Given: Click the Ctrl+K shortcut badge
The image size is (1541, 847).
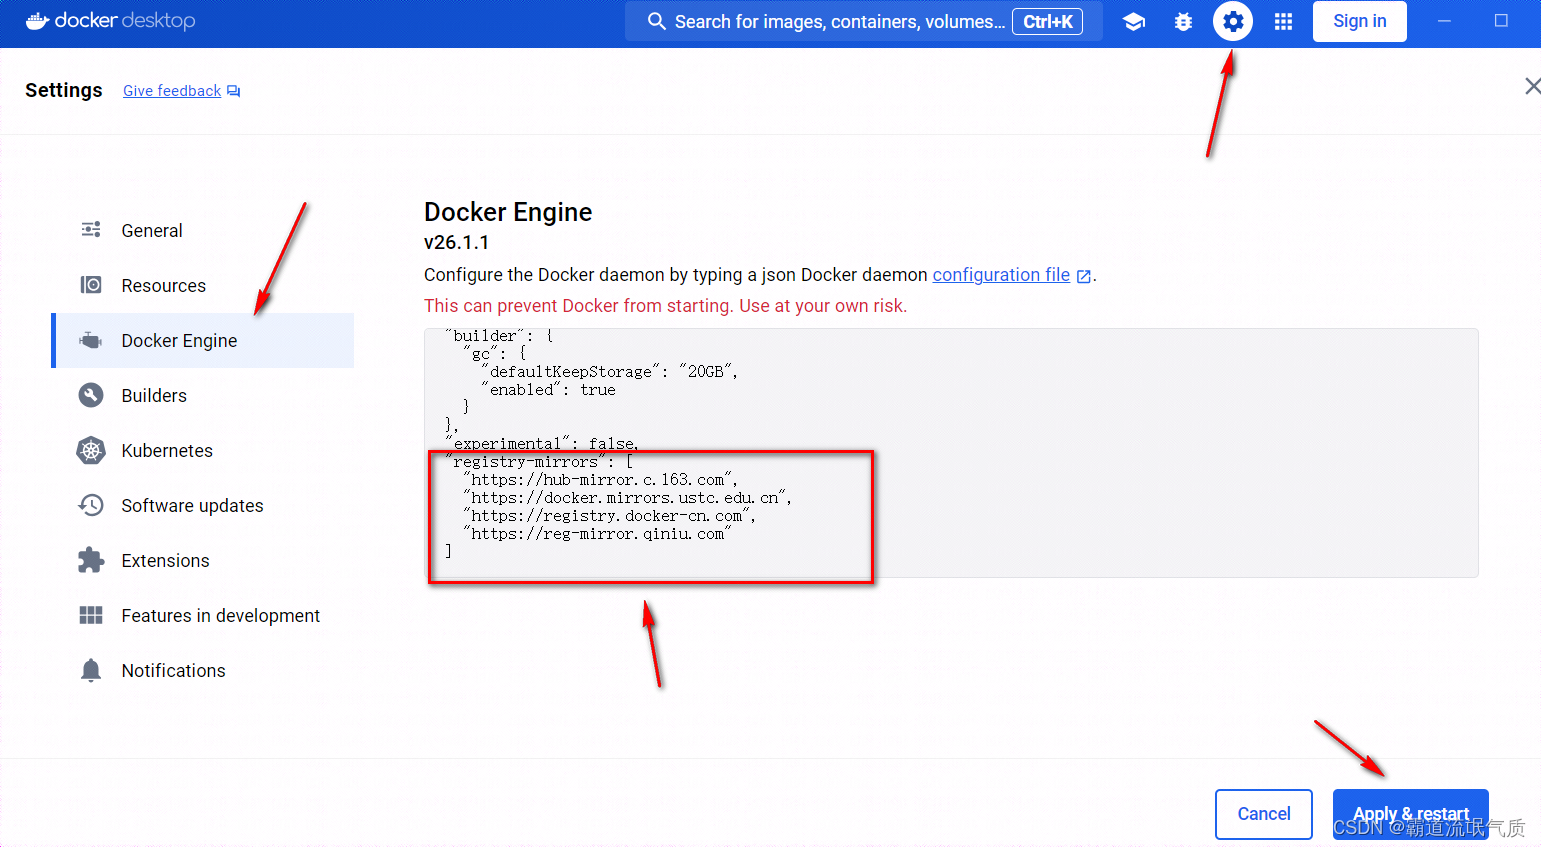Looking at the screenshot, I should [1047, 21].
